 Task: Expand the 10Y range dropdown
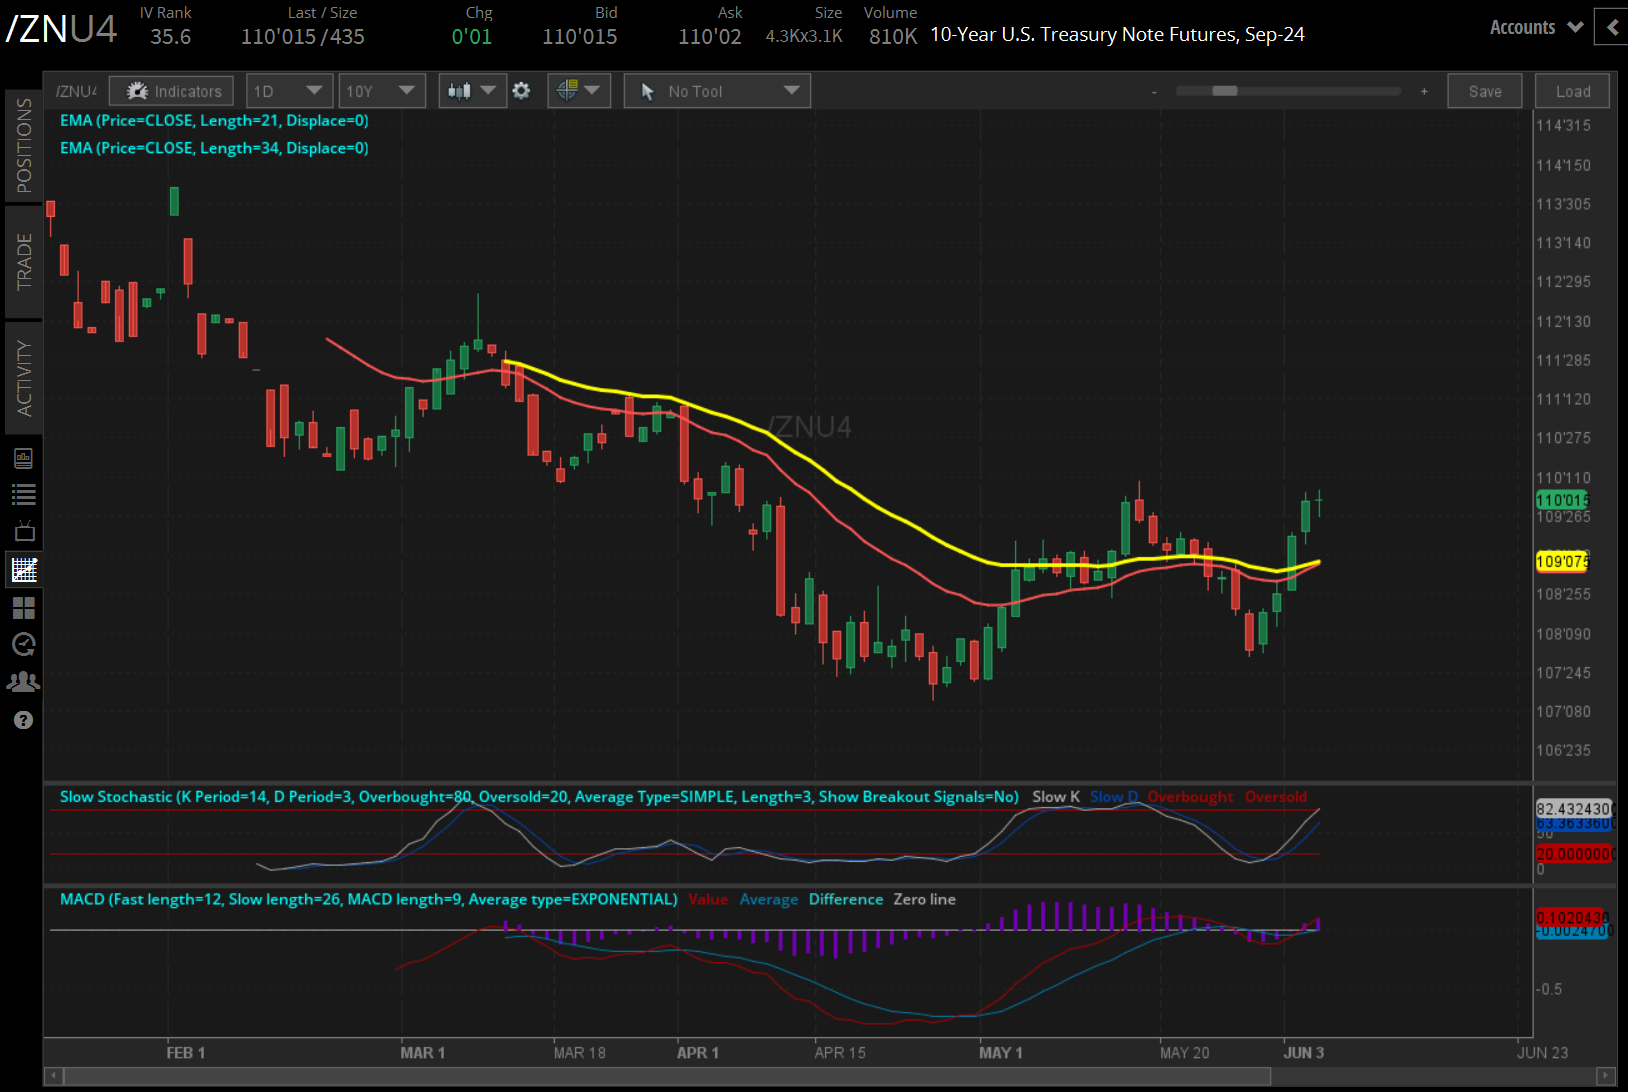click(x=381, y=91)
